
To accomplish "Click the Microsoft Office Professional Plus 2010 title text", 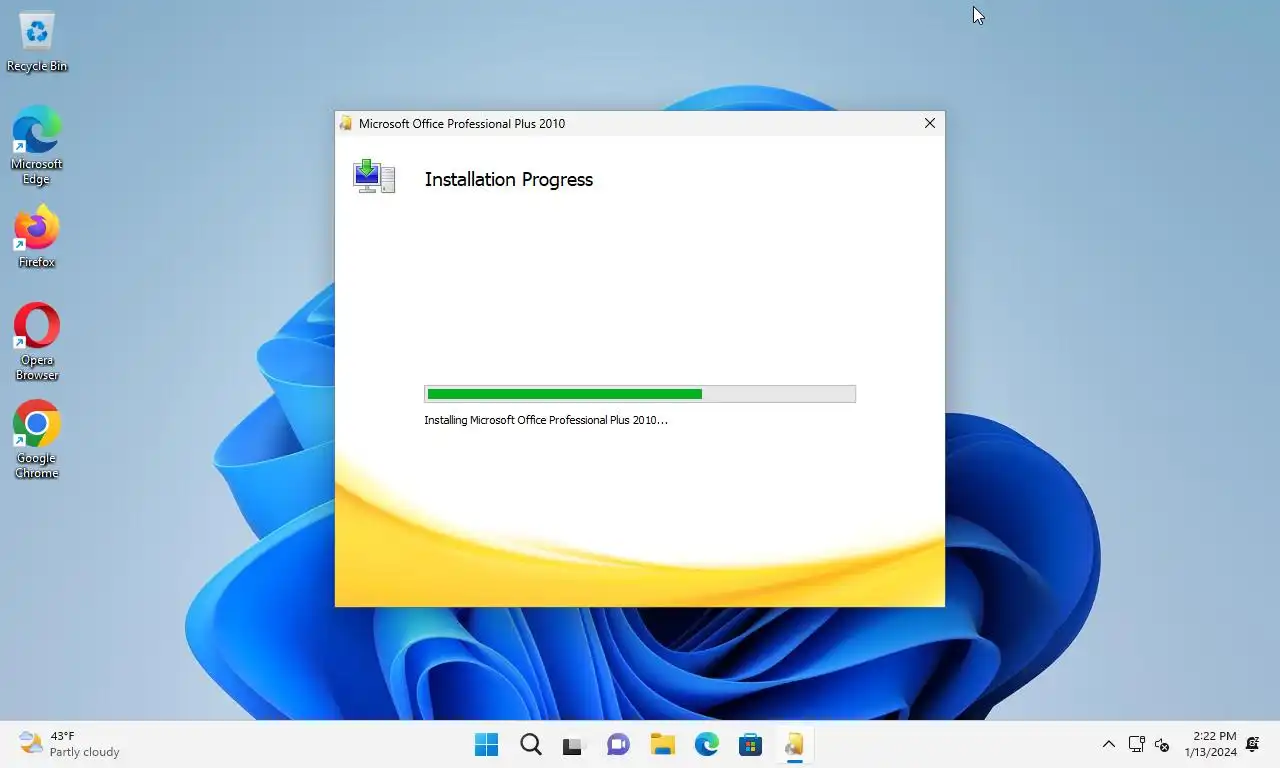I will (x=462, y=124).
